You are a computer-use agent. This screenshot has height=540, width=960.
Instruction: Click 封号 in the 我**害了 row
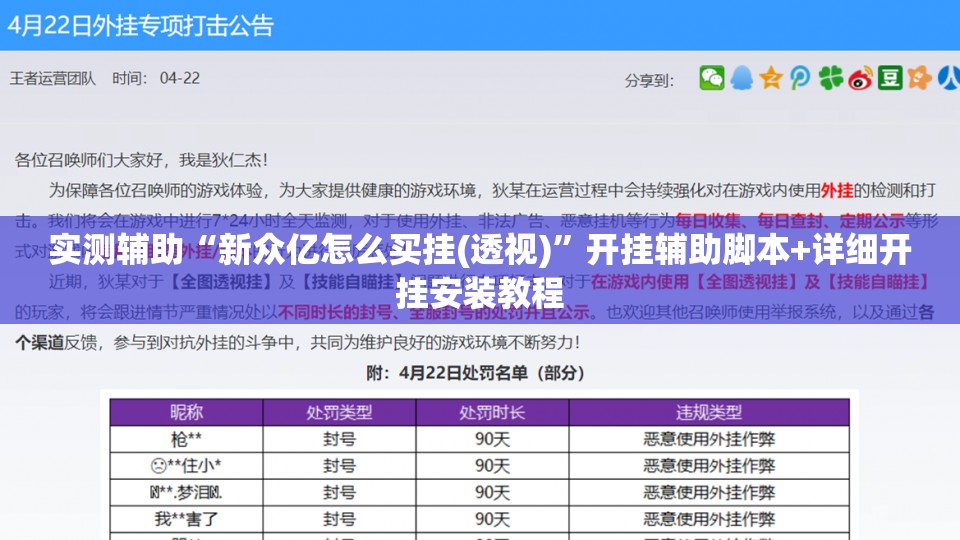point(339,519)
